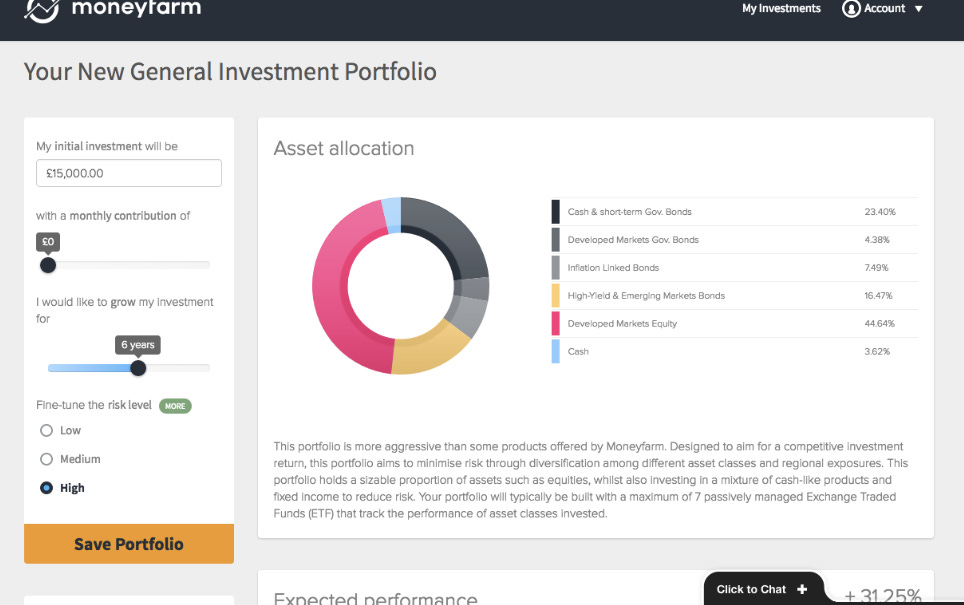Click the 16.47% allocation value

(x=878, y=296)
